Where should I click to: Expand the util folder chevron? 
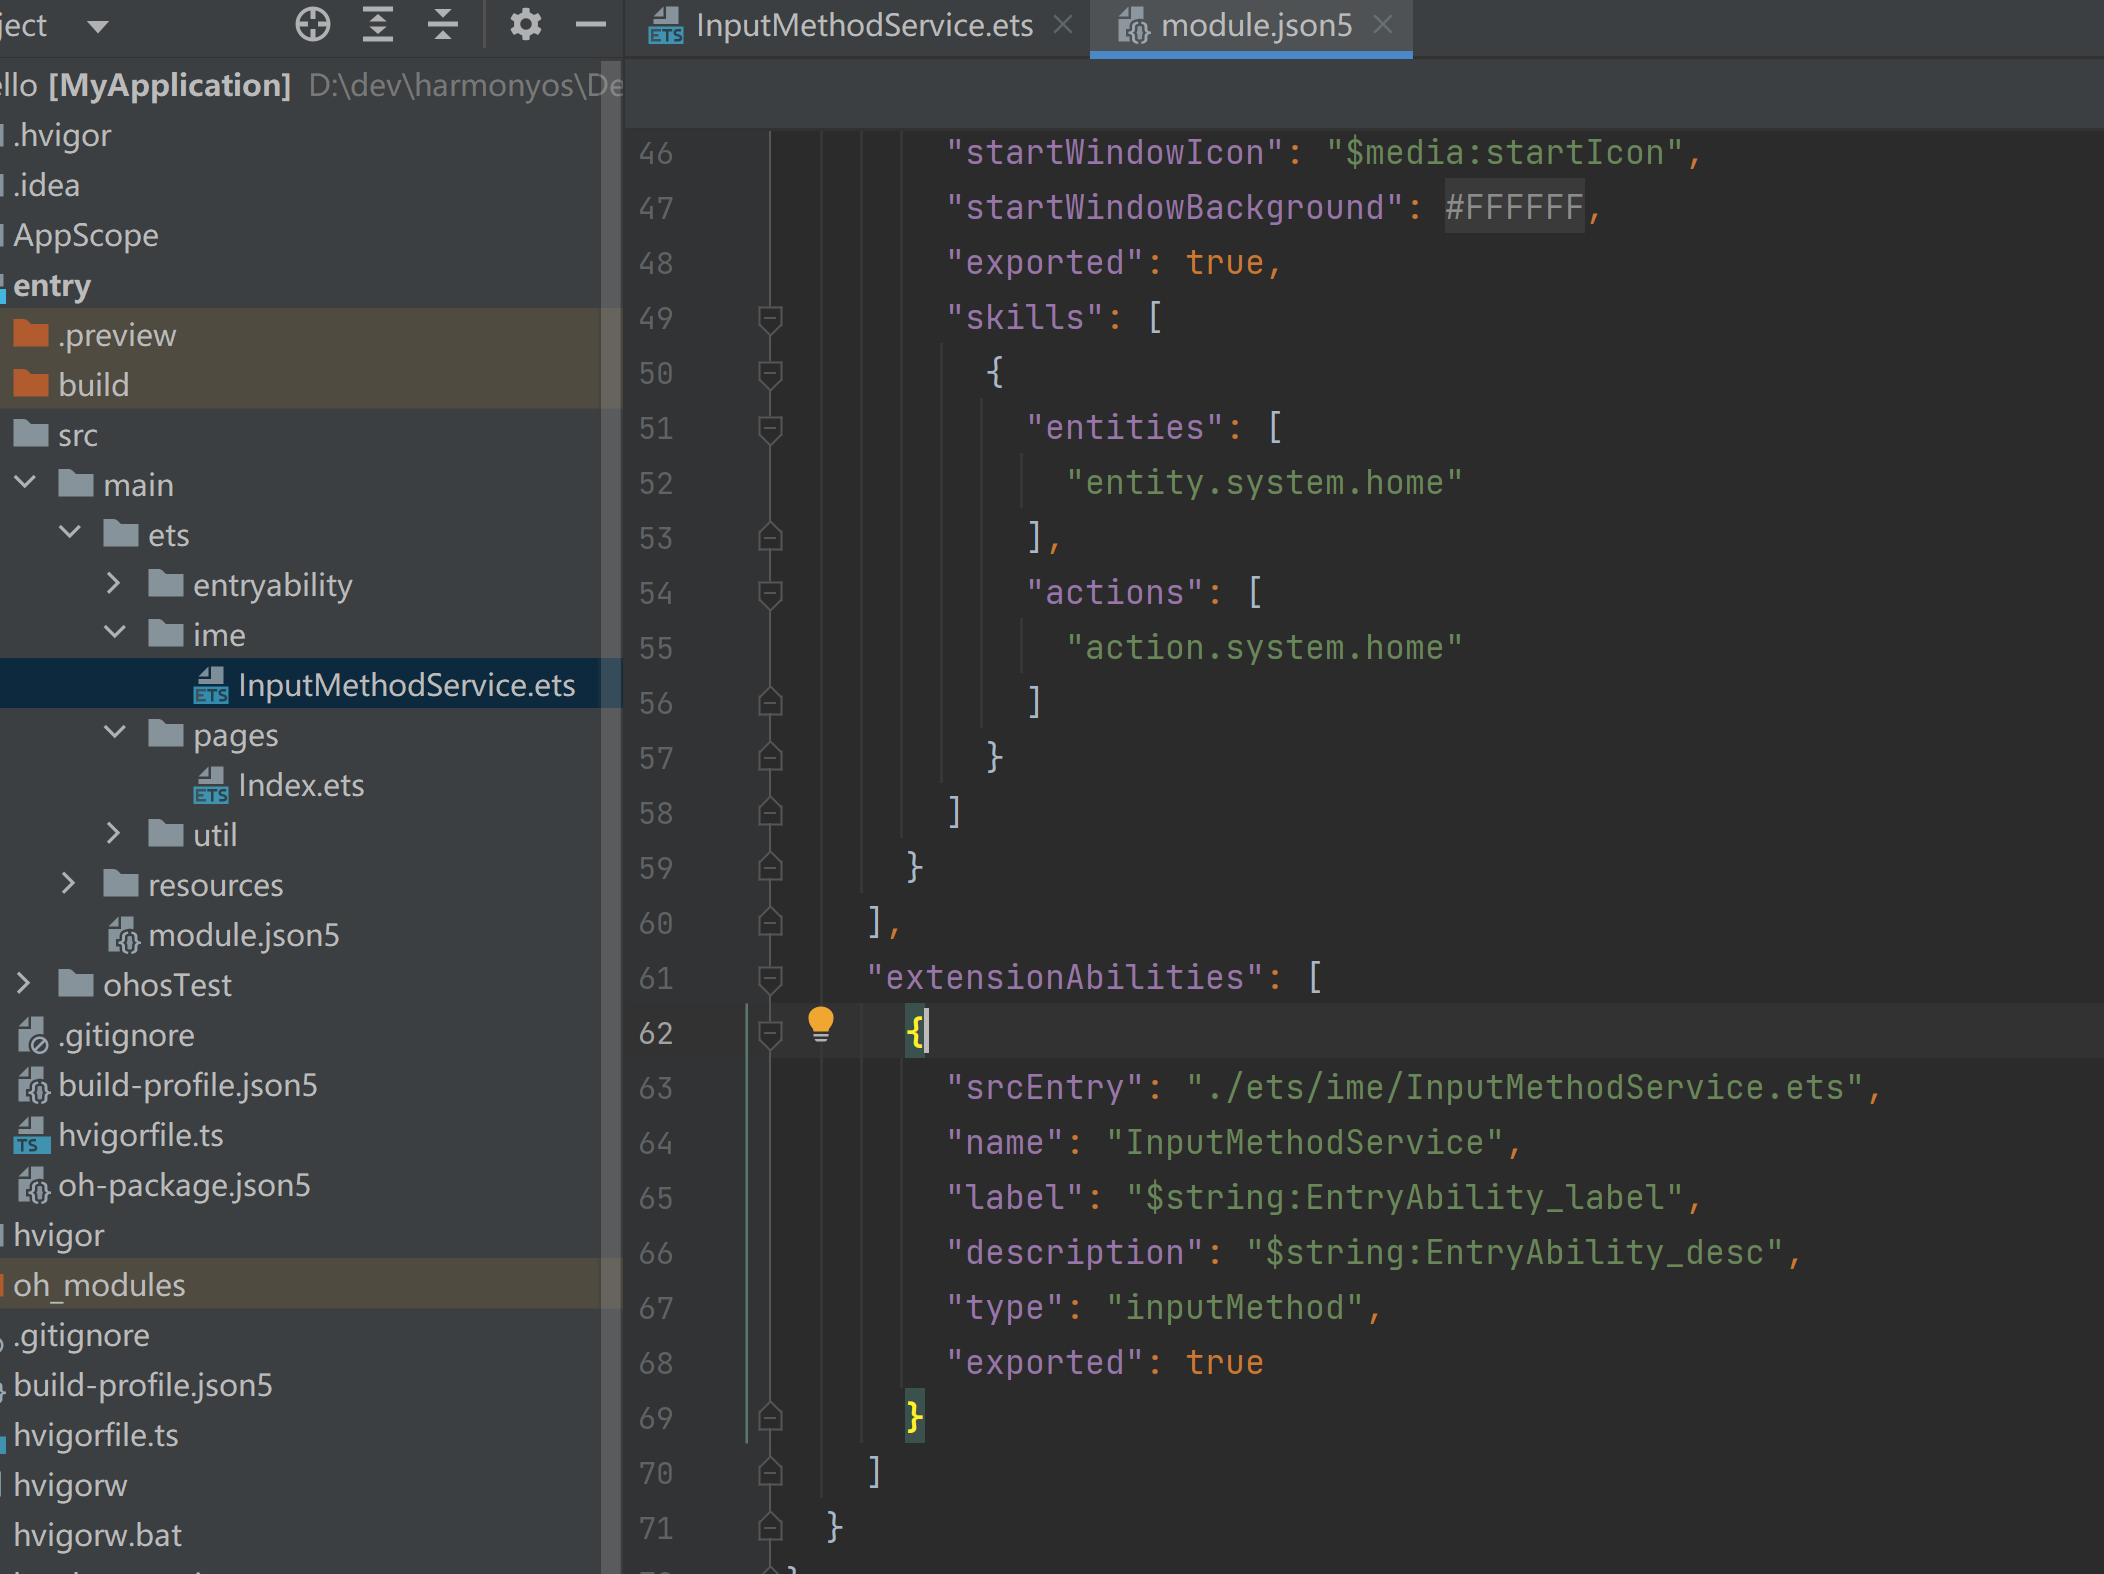[x=114, y=834]
